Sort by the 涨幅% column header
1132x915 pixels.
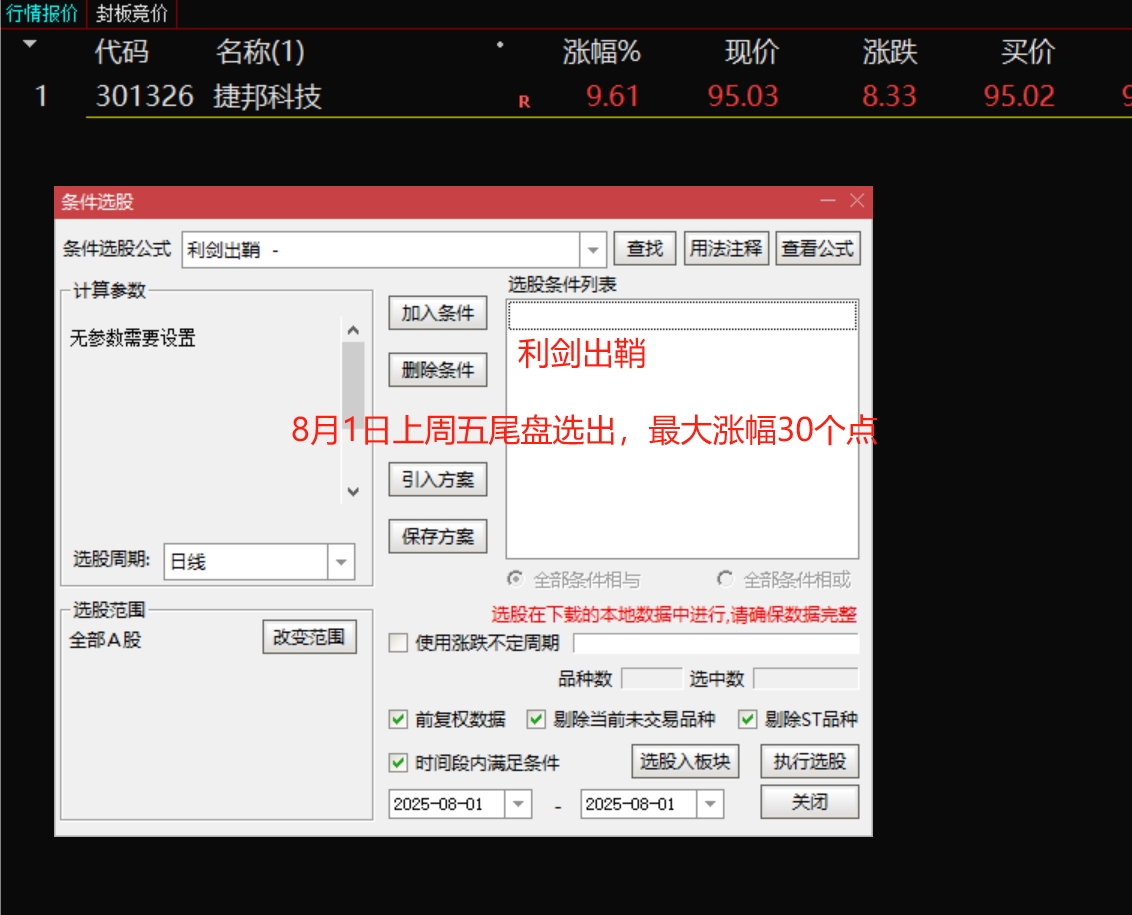tap(601, 52)
